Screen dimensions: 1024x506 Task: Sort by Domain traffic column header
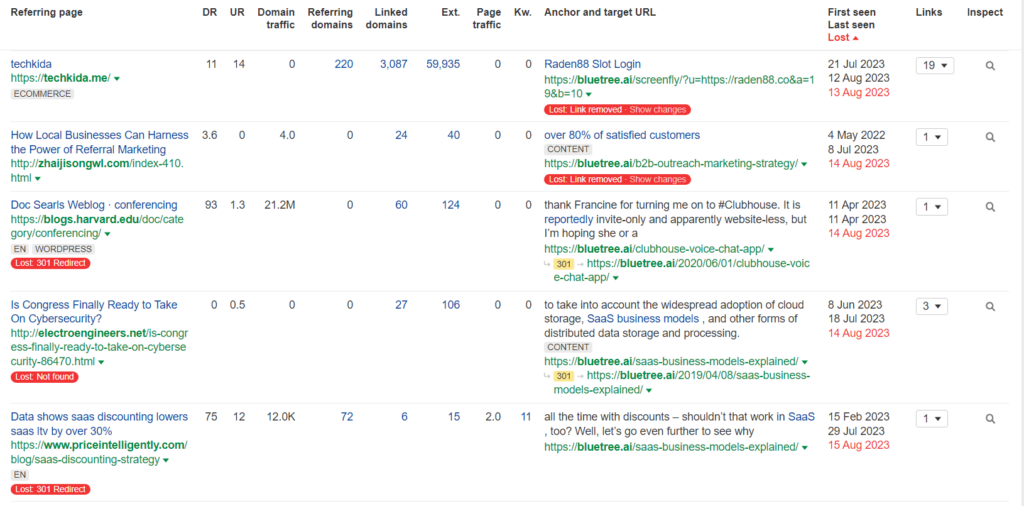276,19
